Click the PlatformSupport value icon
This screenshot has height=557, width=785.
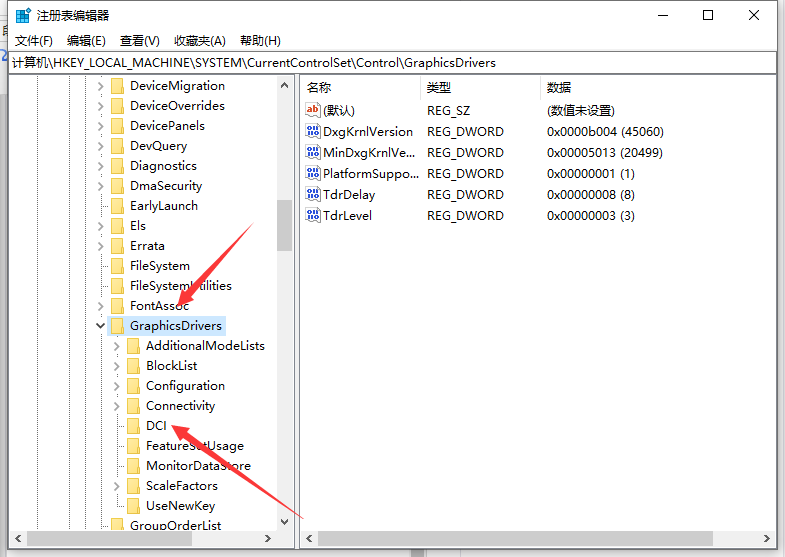[312, 173]
